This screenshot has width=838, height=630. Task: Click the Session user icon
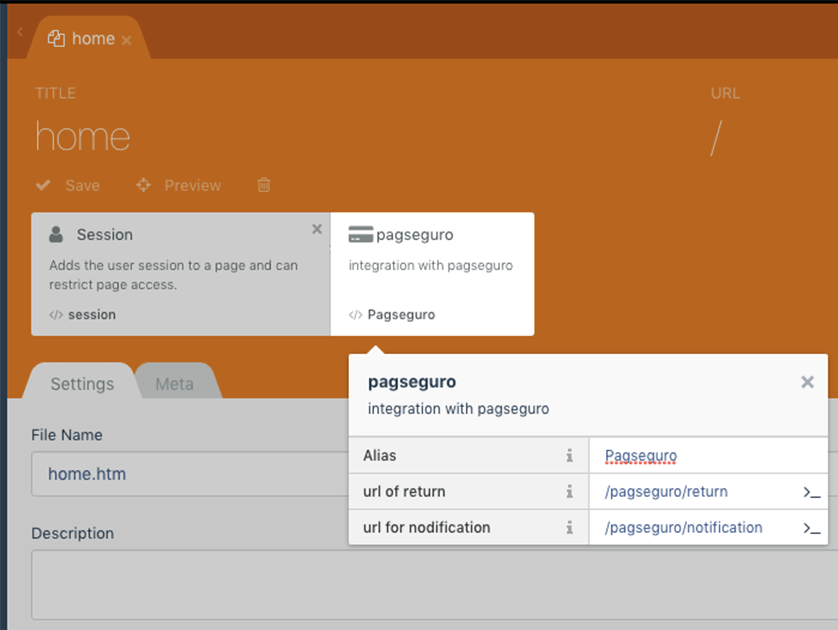pyautogui.click(x=56, y=234)
